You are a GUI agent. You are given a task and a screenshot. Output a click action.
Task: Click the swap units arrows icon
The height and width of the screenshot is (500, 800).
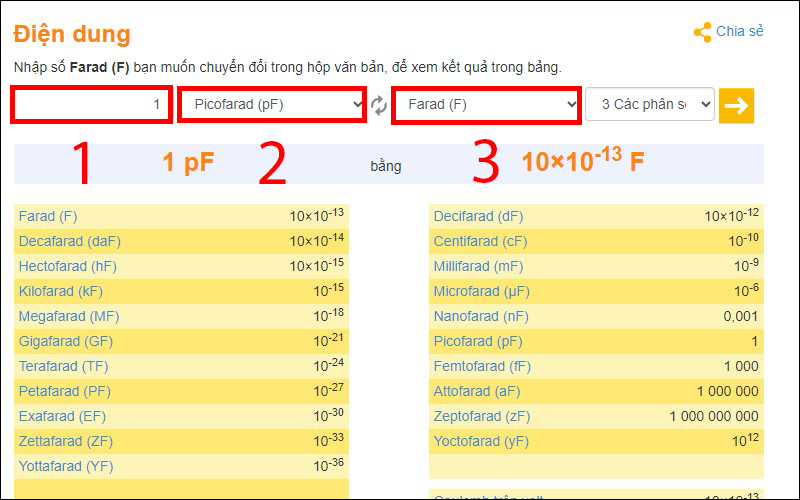[379, 106]
